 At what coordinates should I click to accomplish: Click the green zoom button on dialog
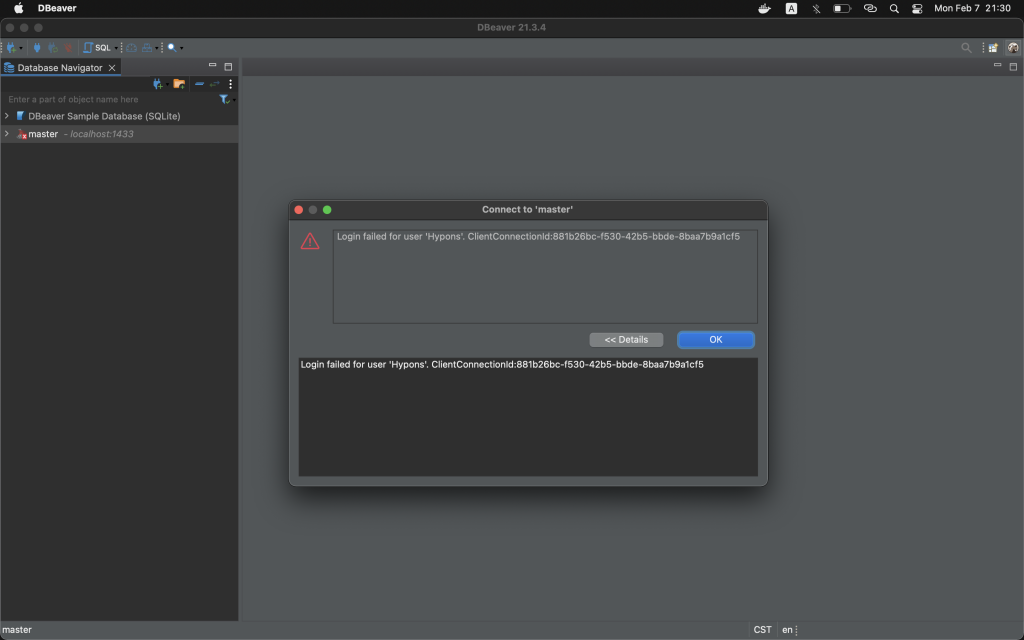pos(327,210)
